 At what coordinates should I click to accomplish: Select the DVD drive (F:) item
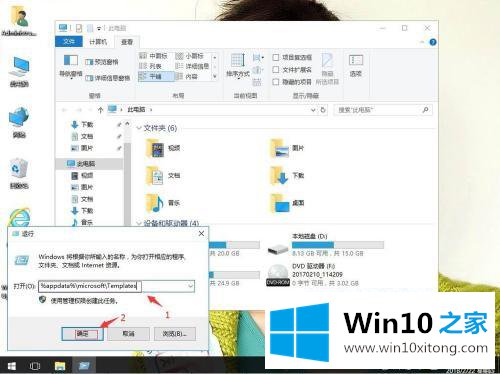tap(313, 275)
